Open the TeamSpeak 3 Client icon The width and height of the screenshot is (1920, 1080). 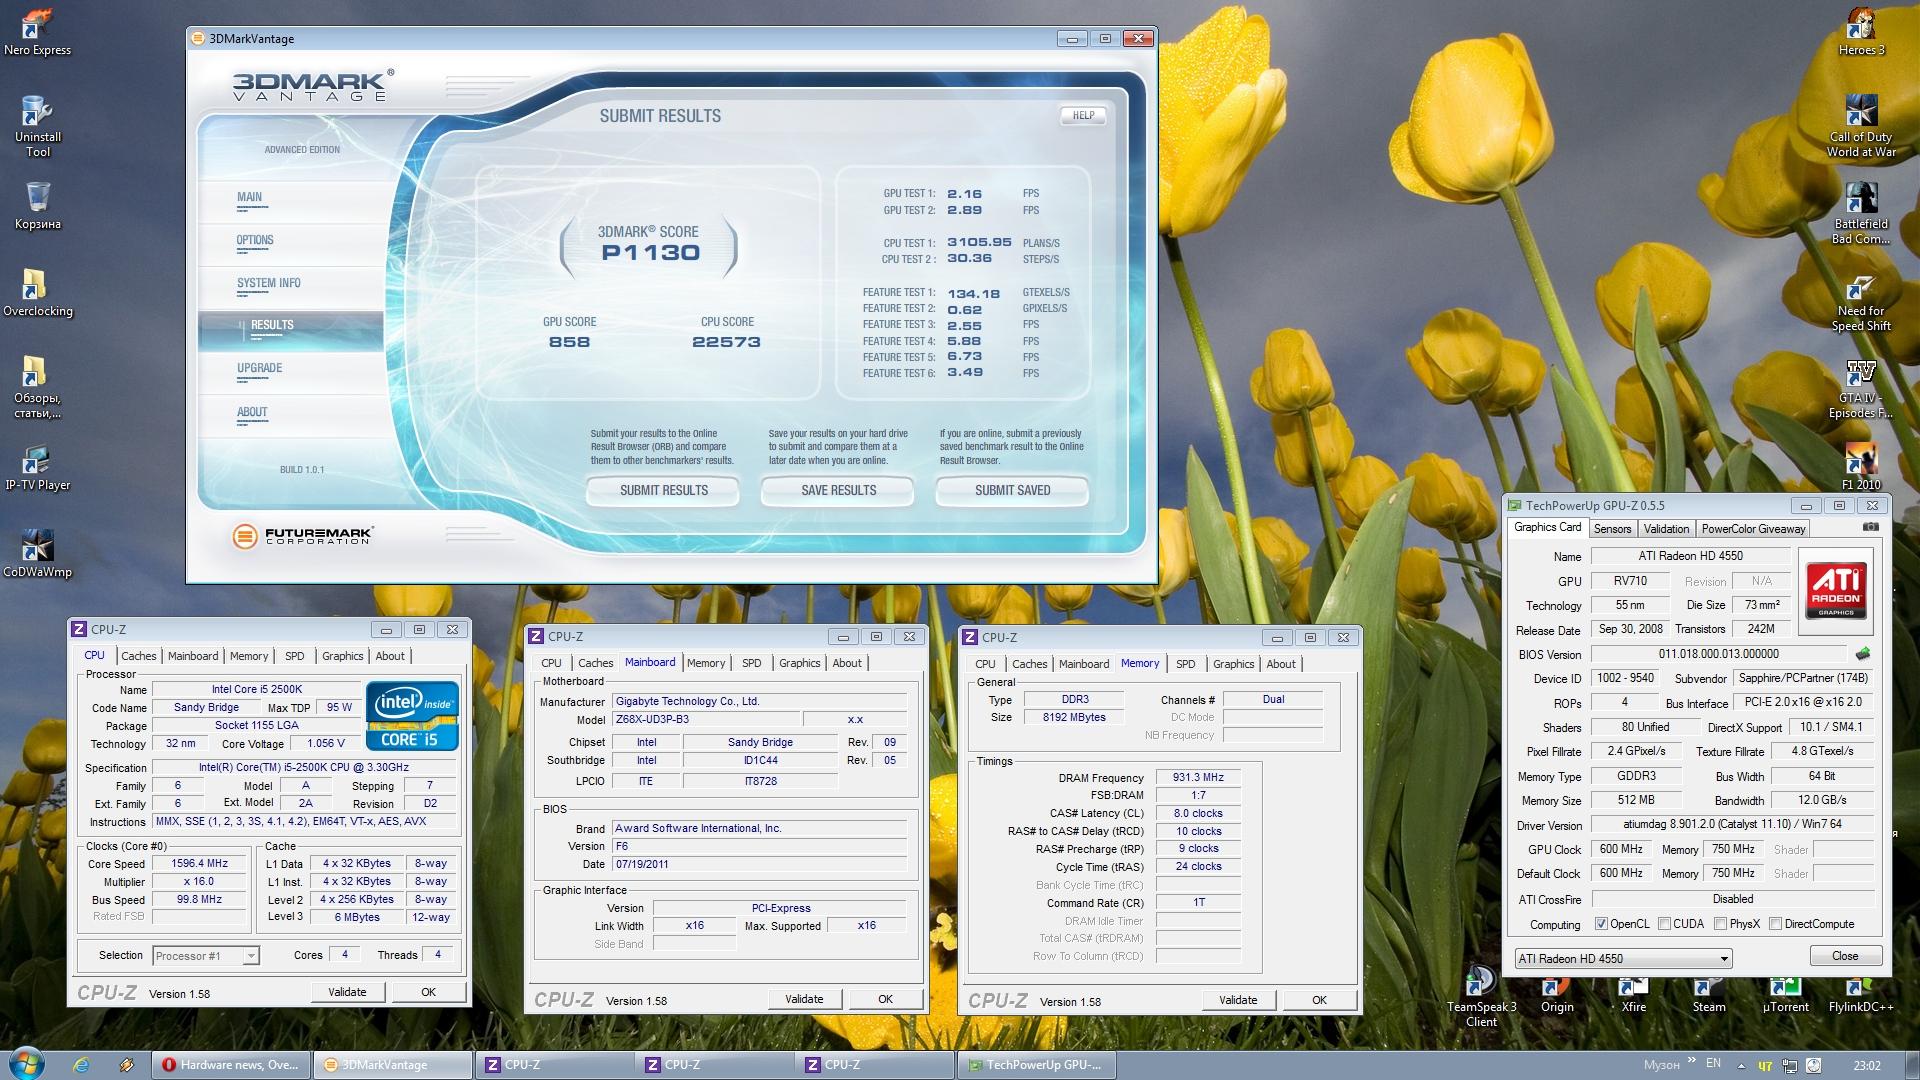click(x=1481, y=996)
